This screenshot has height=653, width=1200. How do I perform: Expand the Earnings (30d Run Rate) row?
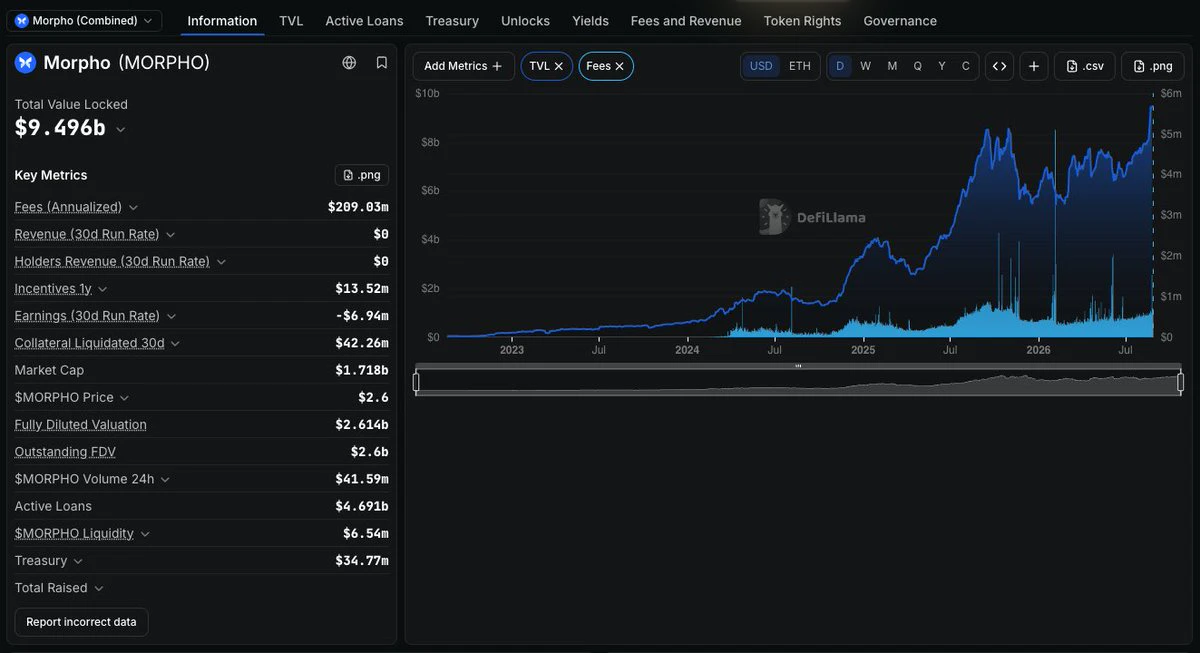pyautogui.click(x=171, y=316)
